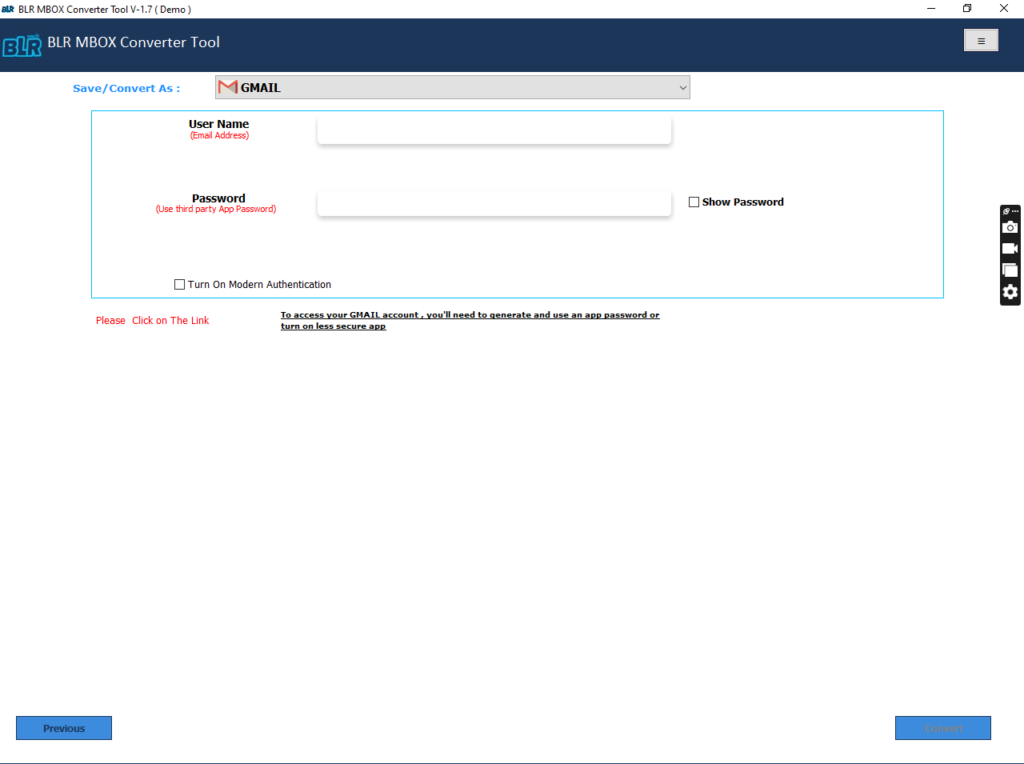The width and height of the screenshot is (1024, 764).
Task: Start recording with video camera icon
Action: [1010, 249]
